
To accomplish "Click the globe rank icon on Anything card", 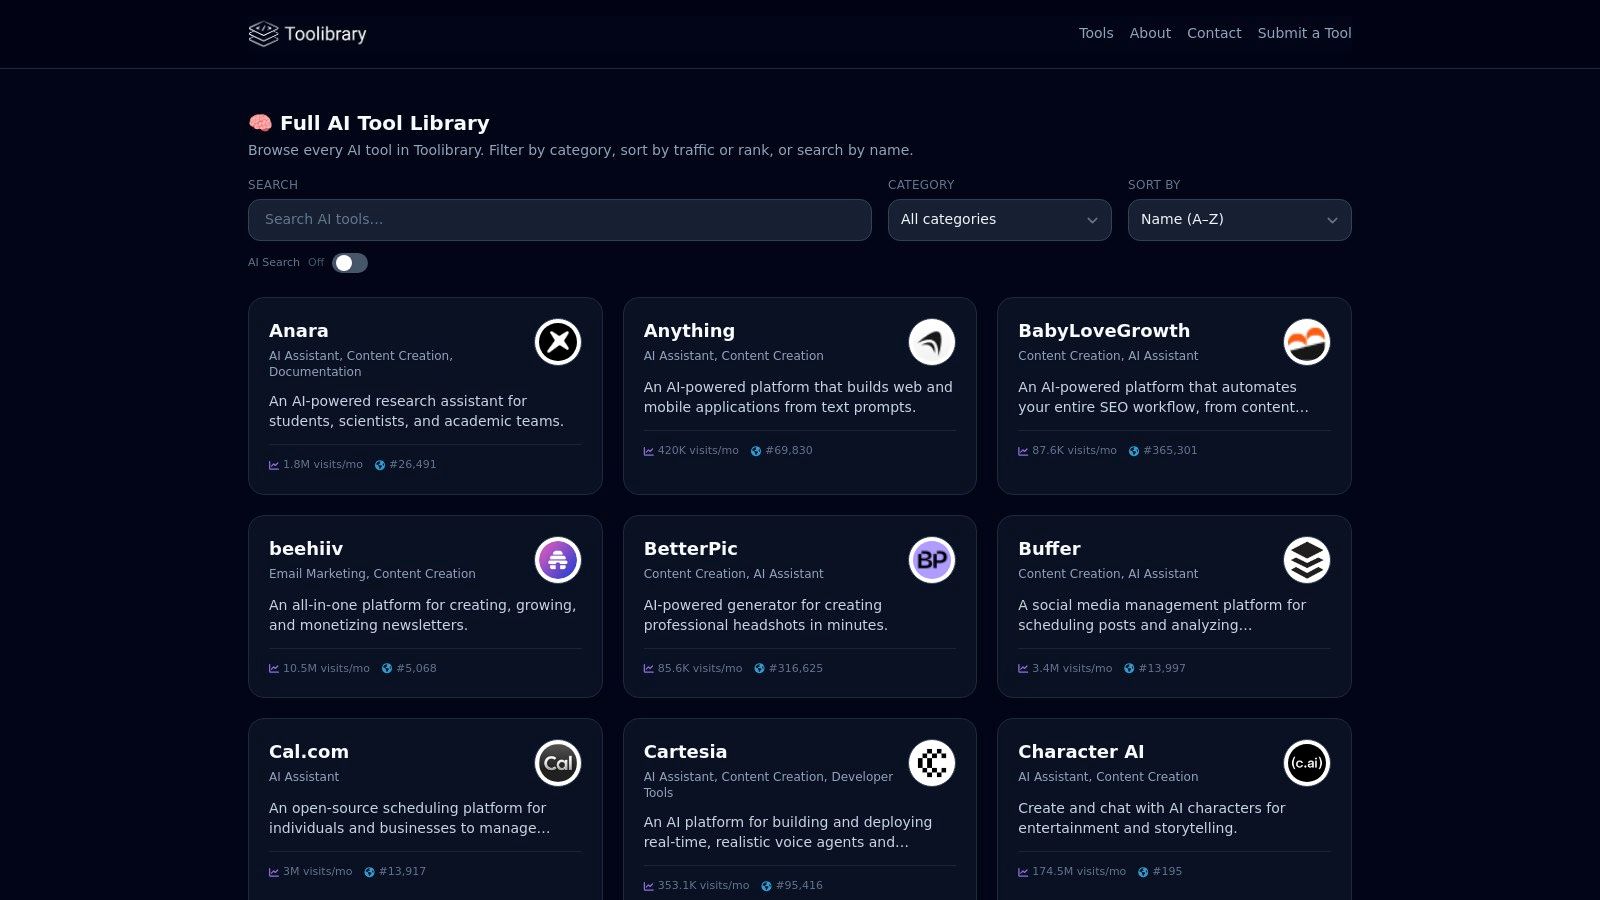I will 756,451.
